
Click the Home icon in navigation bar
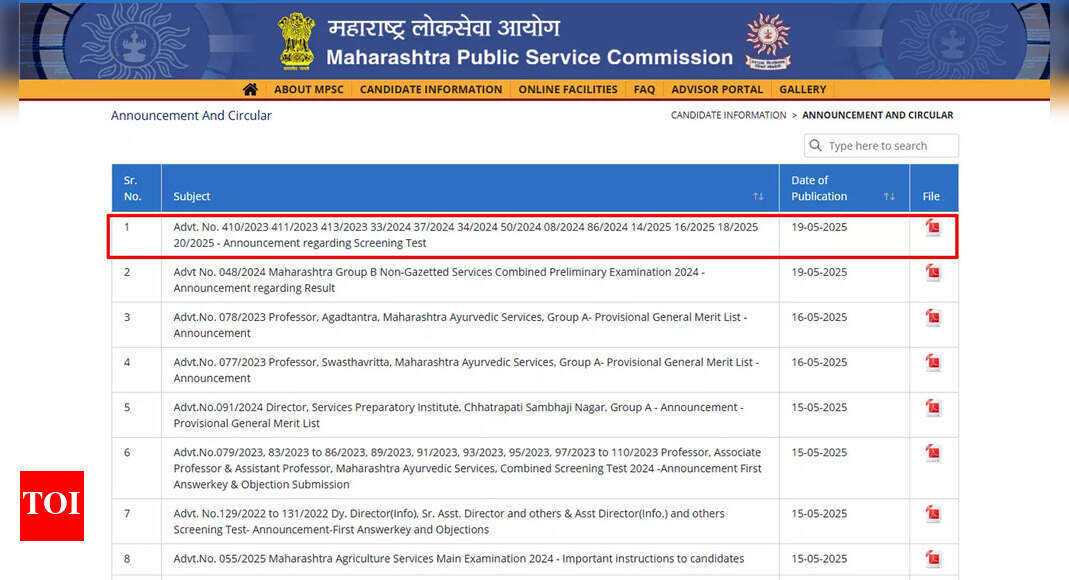click(250, 89)
